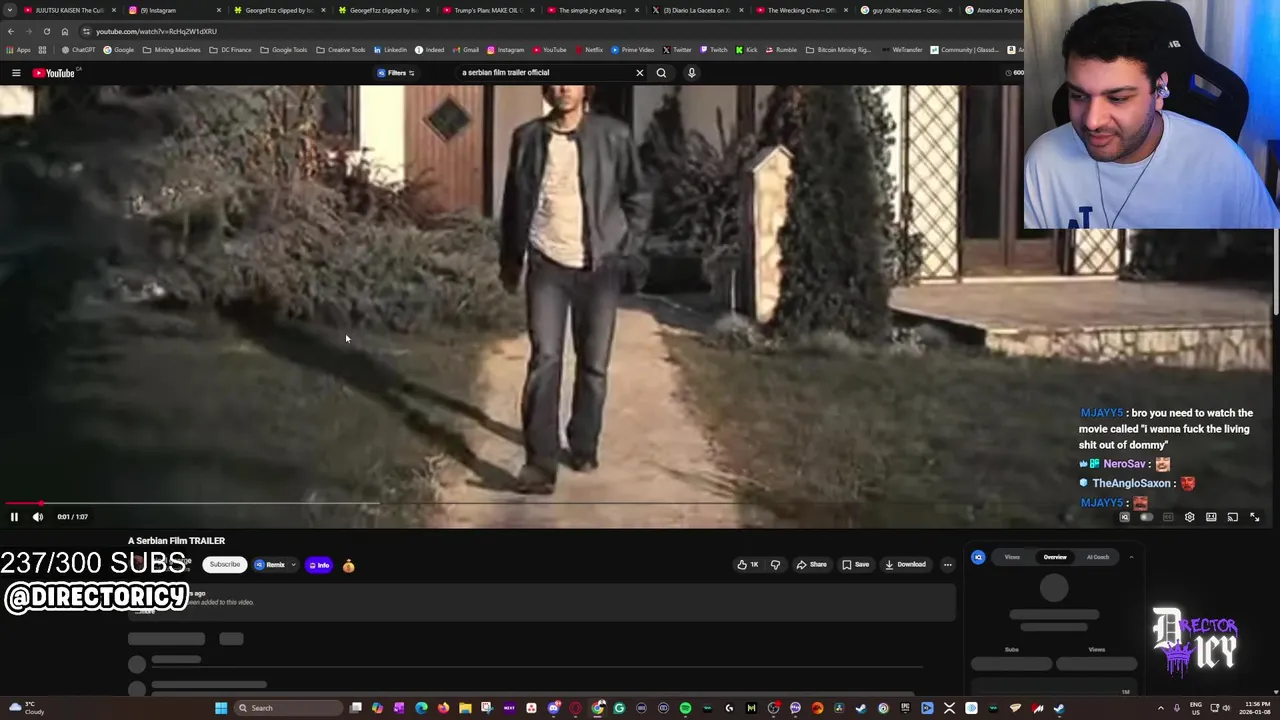The height and width of the screenshot is (720, 1280).
Task: Open the ChatGPT bookmark
Action: coord(78,50)
